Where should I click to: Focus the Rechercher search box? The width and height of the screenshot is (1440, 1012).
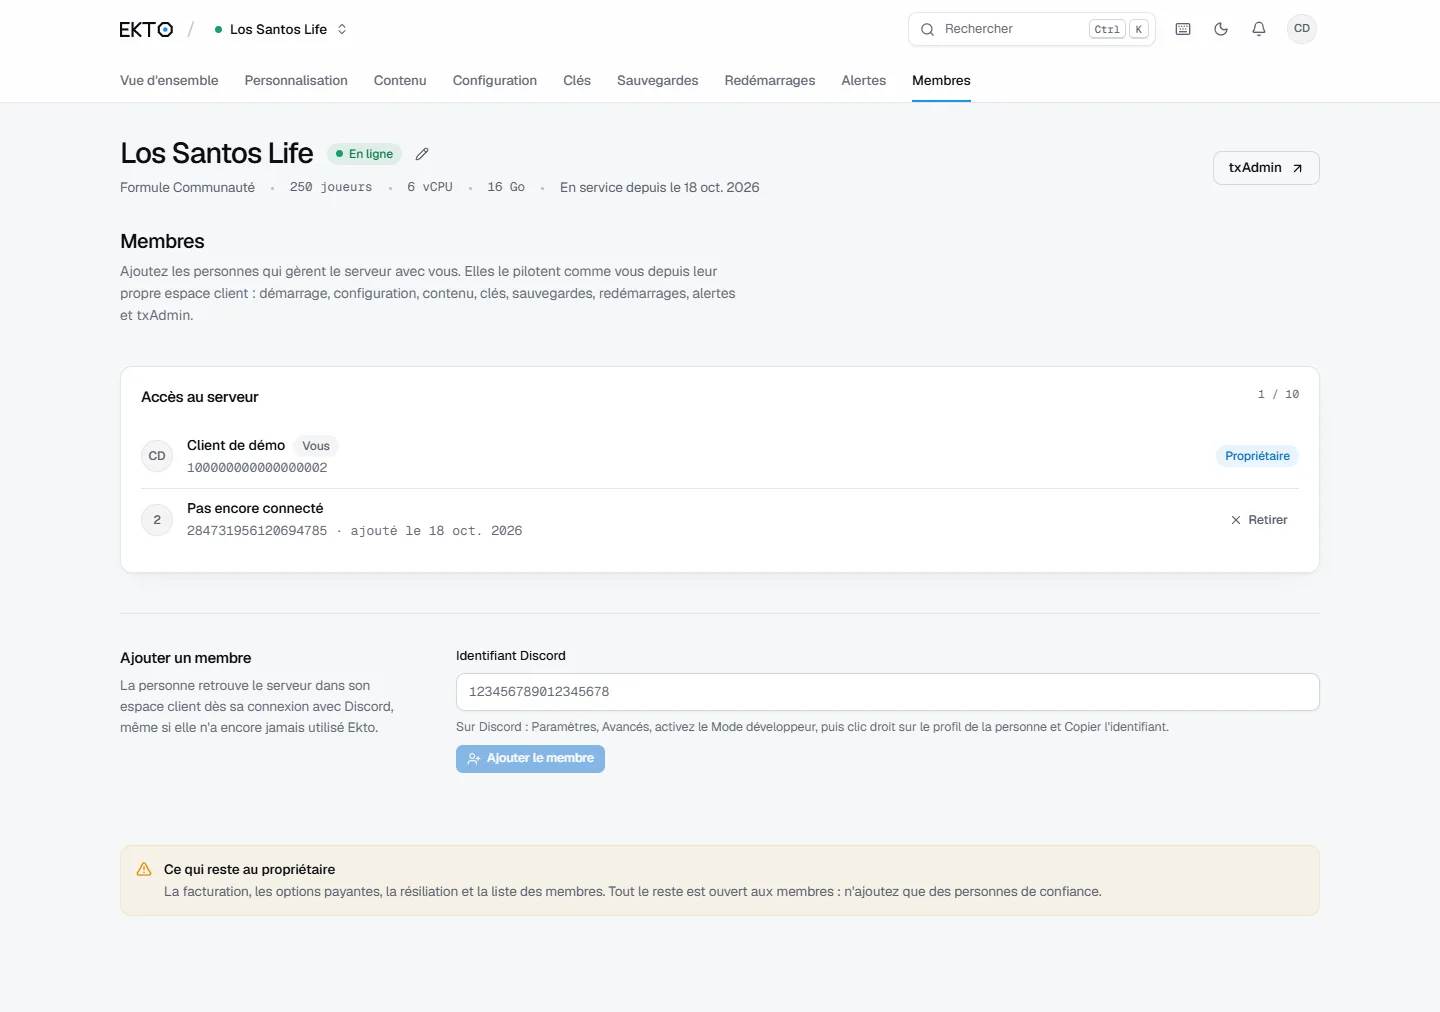click(x=1032, y=29)
